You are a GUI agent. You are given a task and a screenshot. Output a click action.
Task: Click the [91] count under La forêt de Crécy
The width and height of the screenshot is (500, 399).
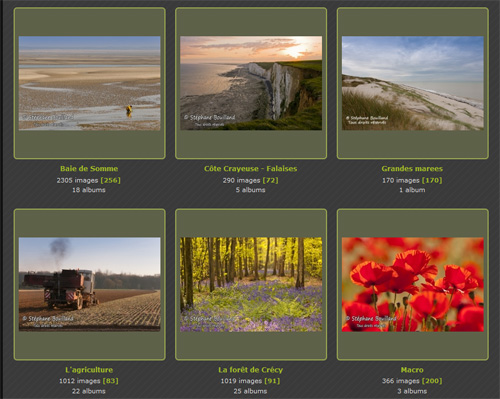[x=272, y=381]
